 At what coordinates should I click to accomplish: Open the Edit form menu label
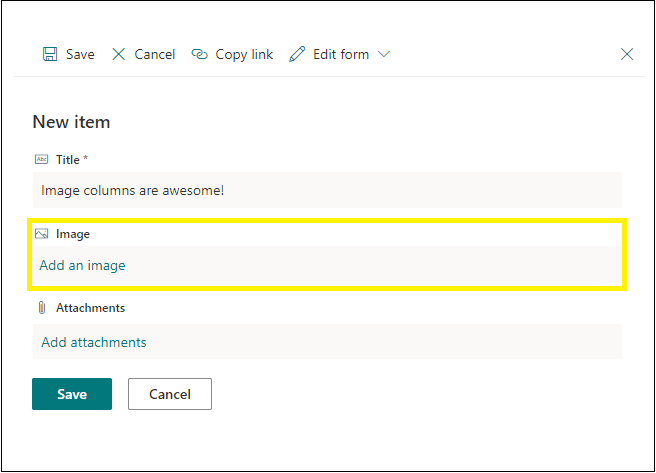pyautogui.click(x=341, y=54)
